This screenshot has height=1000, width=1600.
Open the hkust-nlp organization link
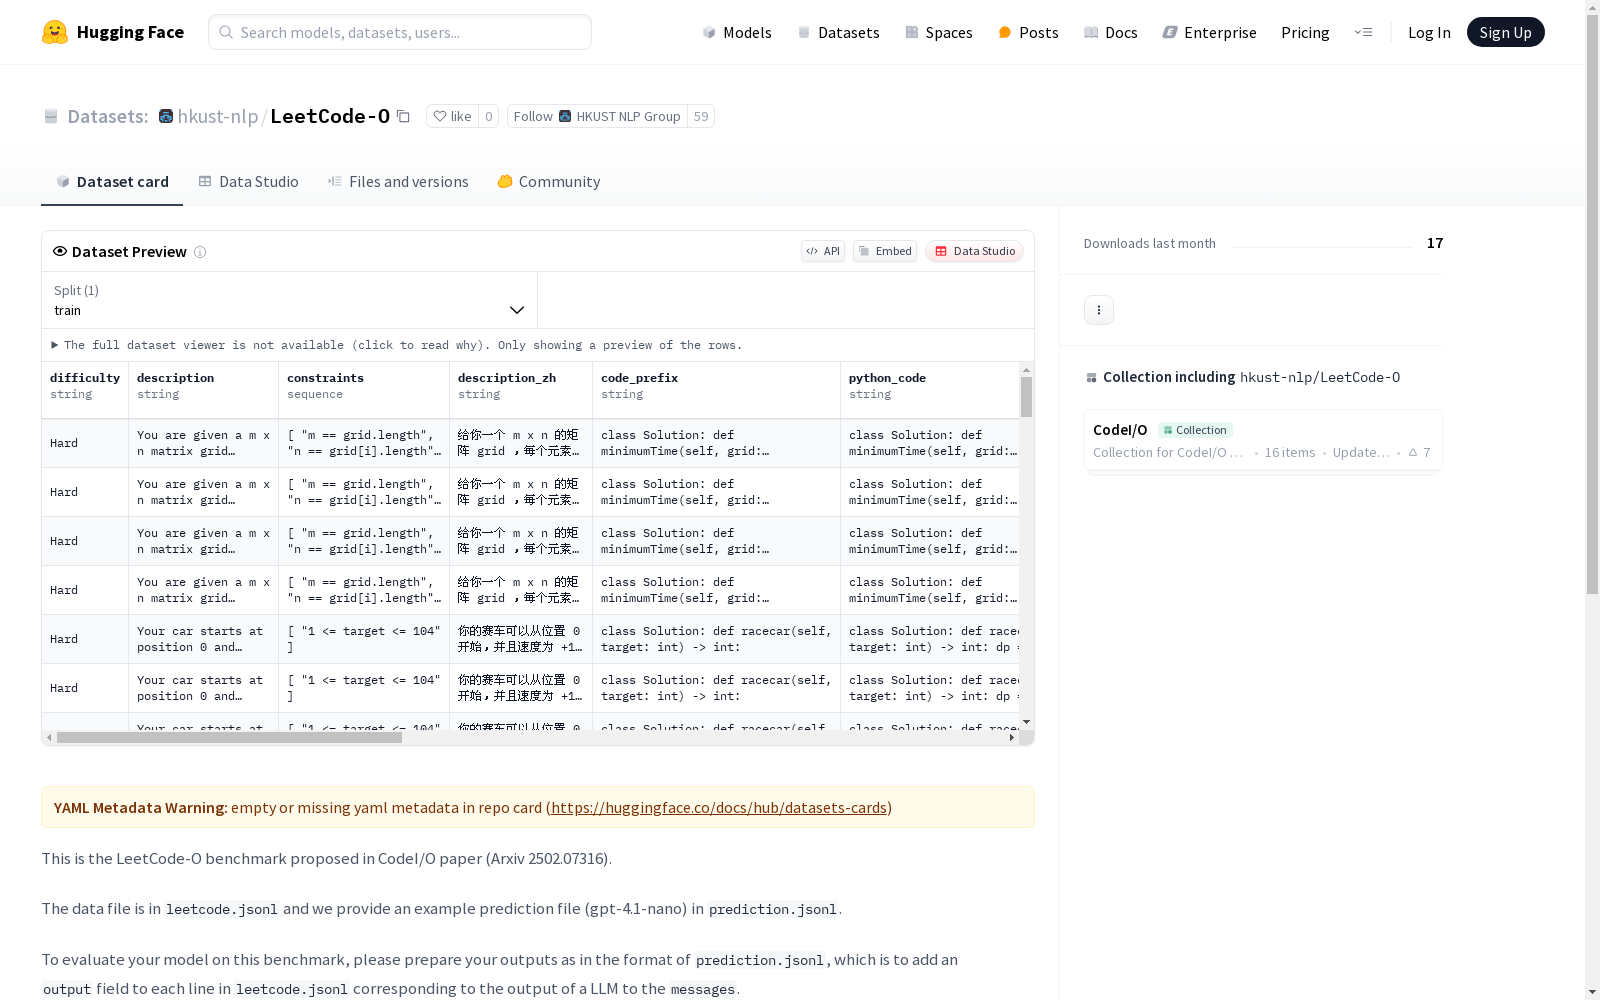click(x=218, y=116)
